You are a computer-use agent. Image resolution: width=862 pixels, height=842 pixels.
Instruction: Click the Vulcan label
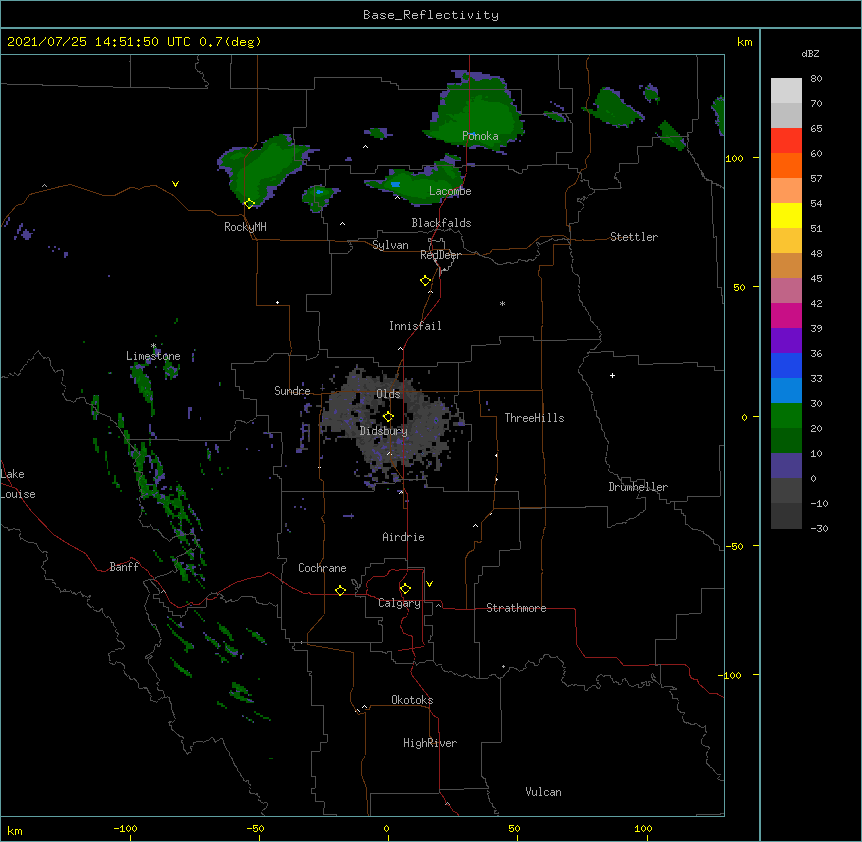click(x=543, y=792)
